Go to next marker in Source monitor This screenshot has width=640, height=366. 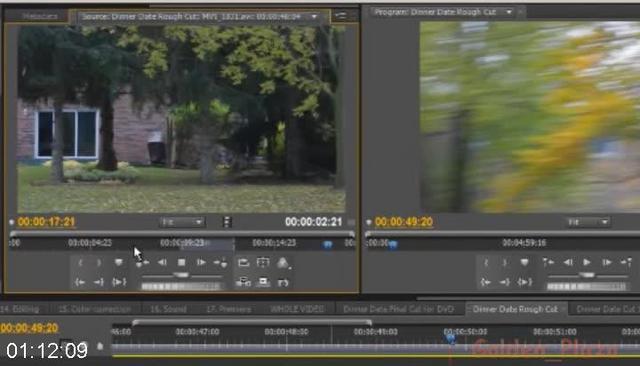coord(220,263)
